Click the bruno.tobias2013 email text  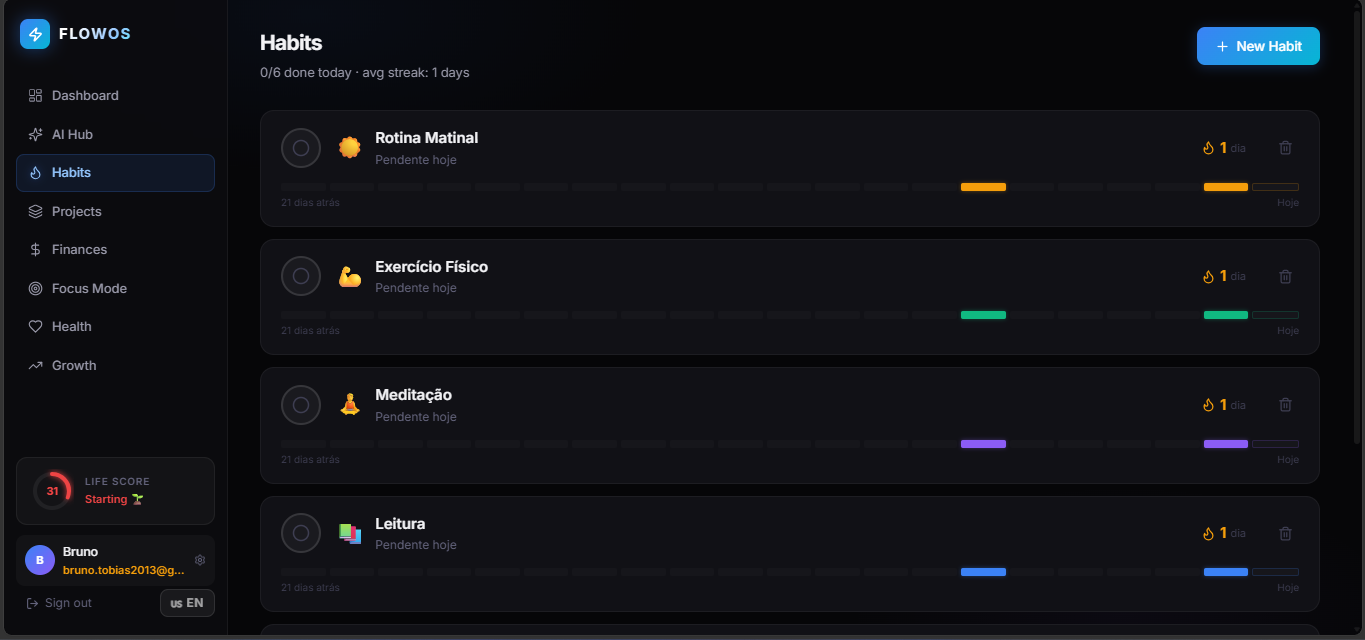point(124,570)
